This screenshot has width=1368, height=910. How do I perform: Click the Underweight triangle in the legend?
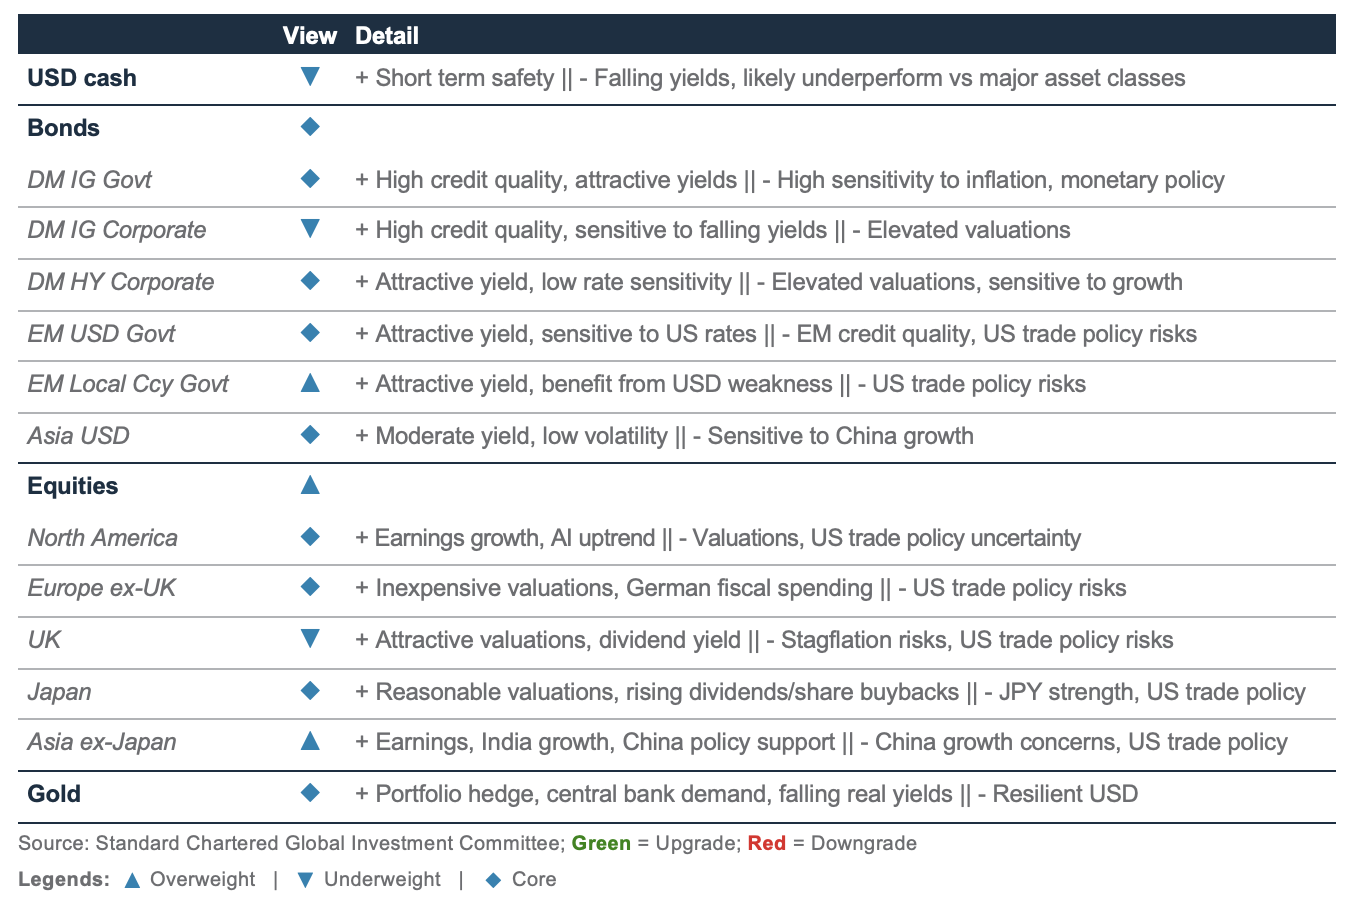[305, 880]
